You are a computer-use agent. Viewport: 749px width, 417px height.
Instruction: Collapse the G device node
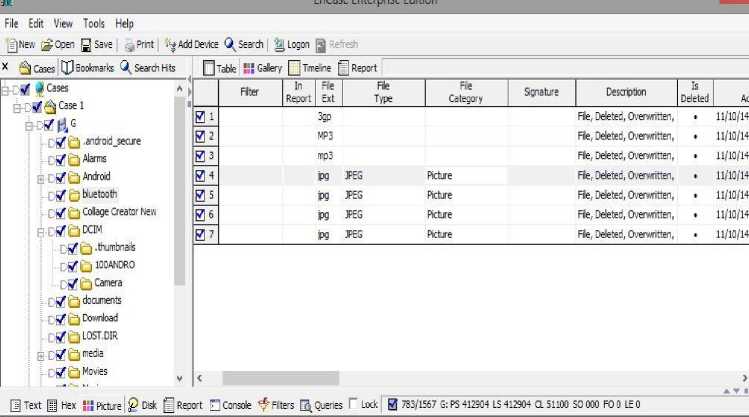[x=29, y=126]
